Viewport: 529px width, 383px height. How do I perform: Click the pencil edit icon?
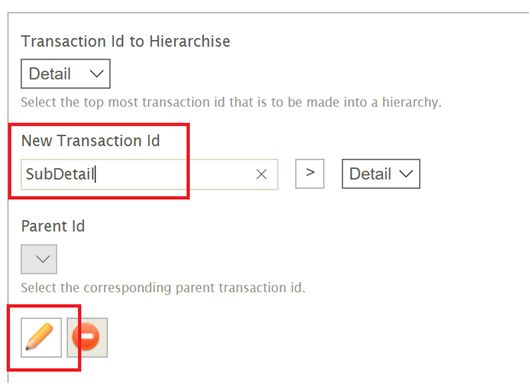(41, 337)
